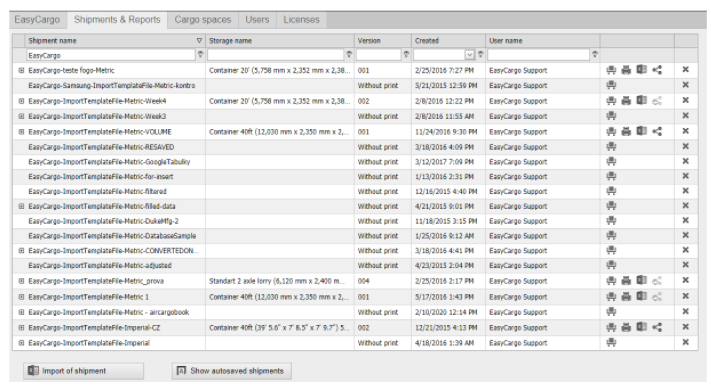This screenshot has height=385, width=711.
Task: Load the Metric-VOLUME shipment cart icon
Action: pyautogui.click(x=611, y=132)
